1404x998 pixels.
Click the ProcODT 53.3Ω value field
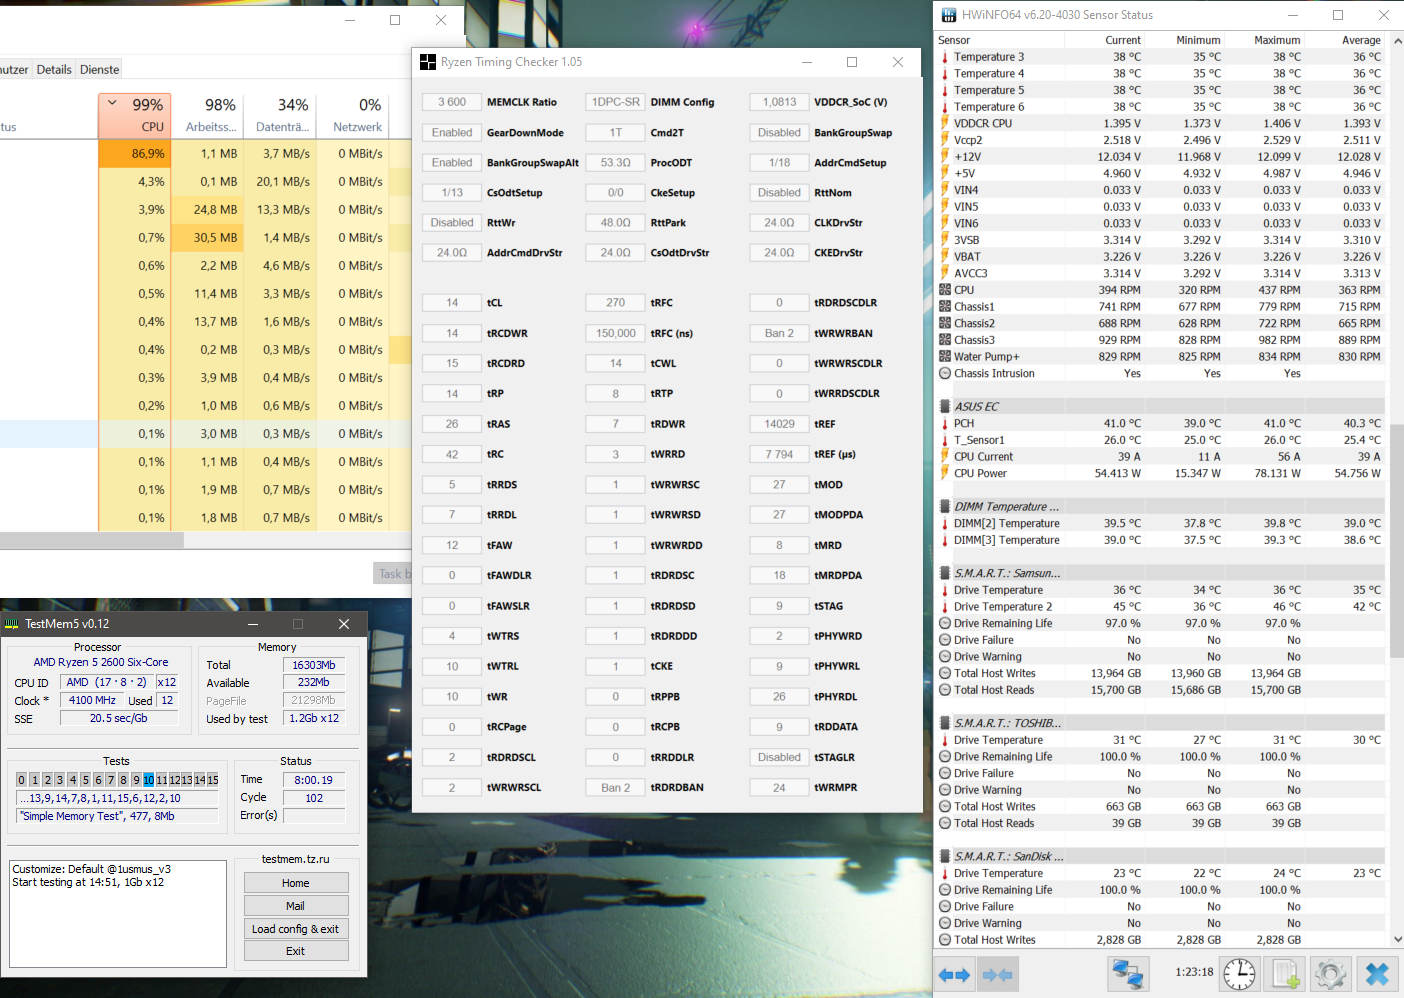615,163
